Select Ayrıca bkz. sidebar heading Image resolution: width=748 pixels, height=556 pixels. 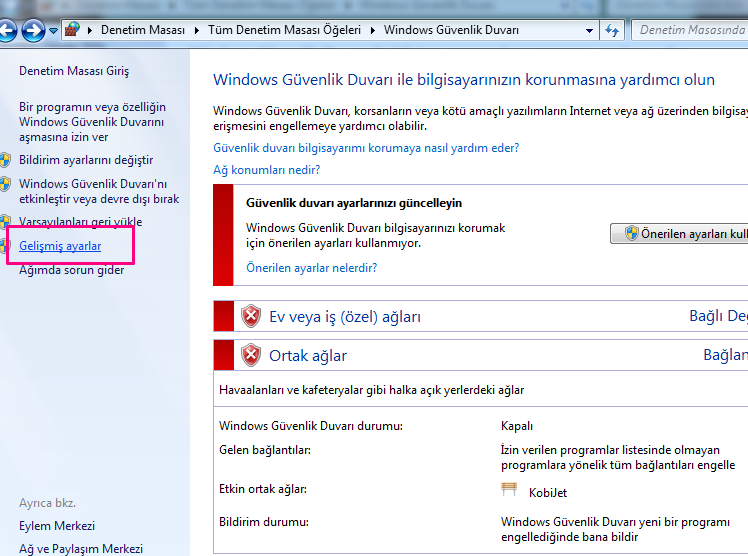tap(47, 503)
